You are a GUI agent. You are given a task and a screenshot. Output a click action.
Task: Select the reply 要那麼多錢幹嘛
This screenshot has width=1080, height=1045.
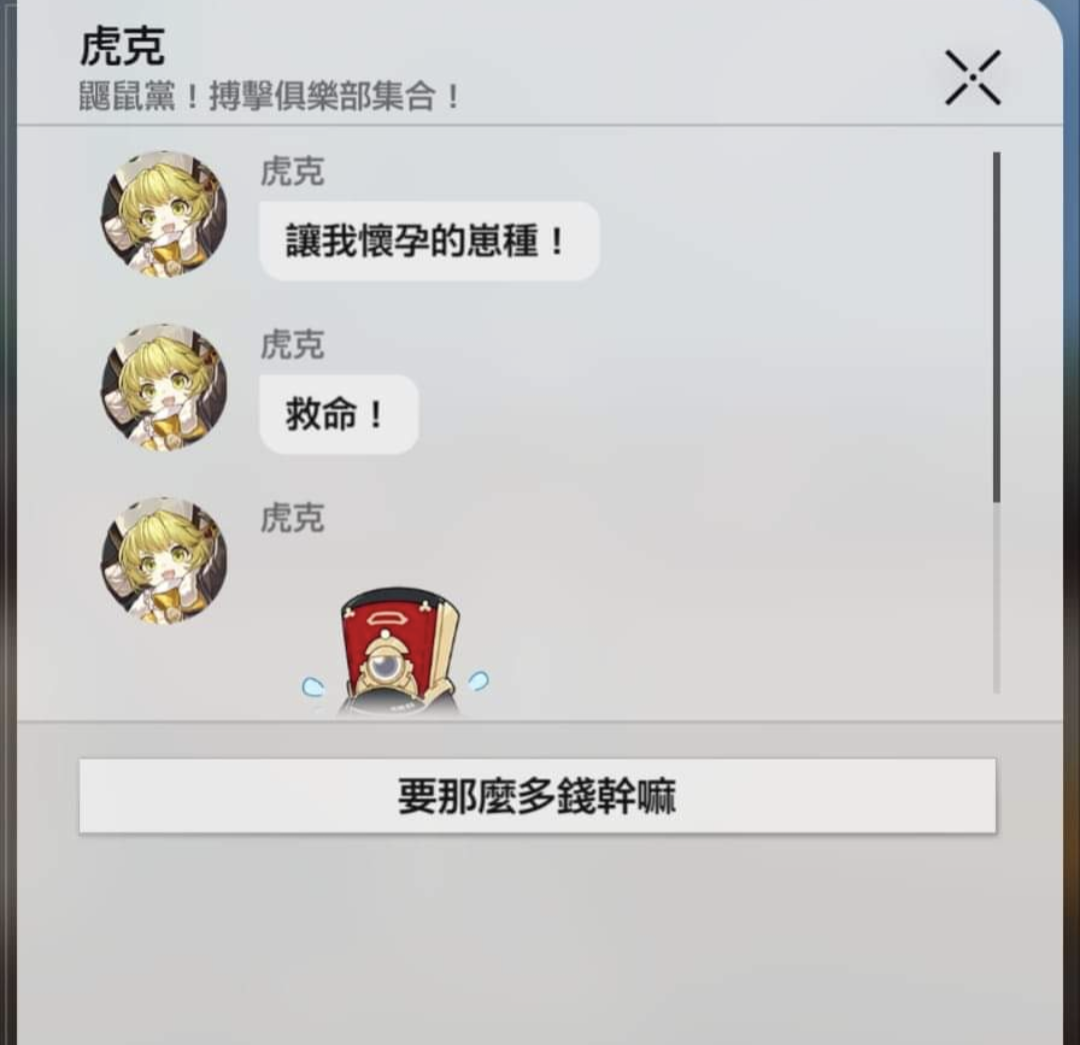pyautogui.click(x=537, y=796)
